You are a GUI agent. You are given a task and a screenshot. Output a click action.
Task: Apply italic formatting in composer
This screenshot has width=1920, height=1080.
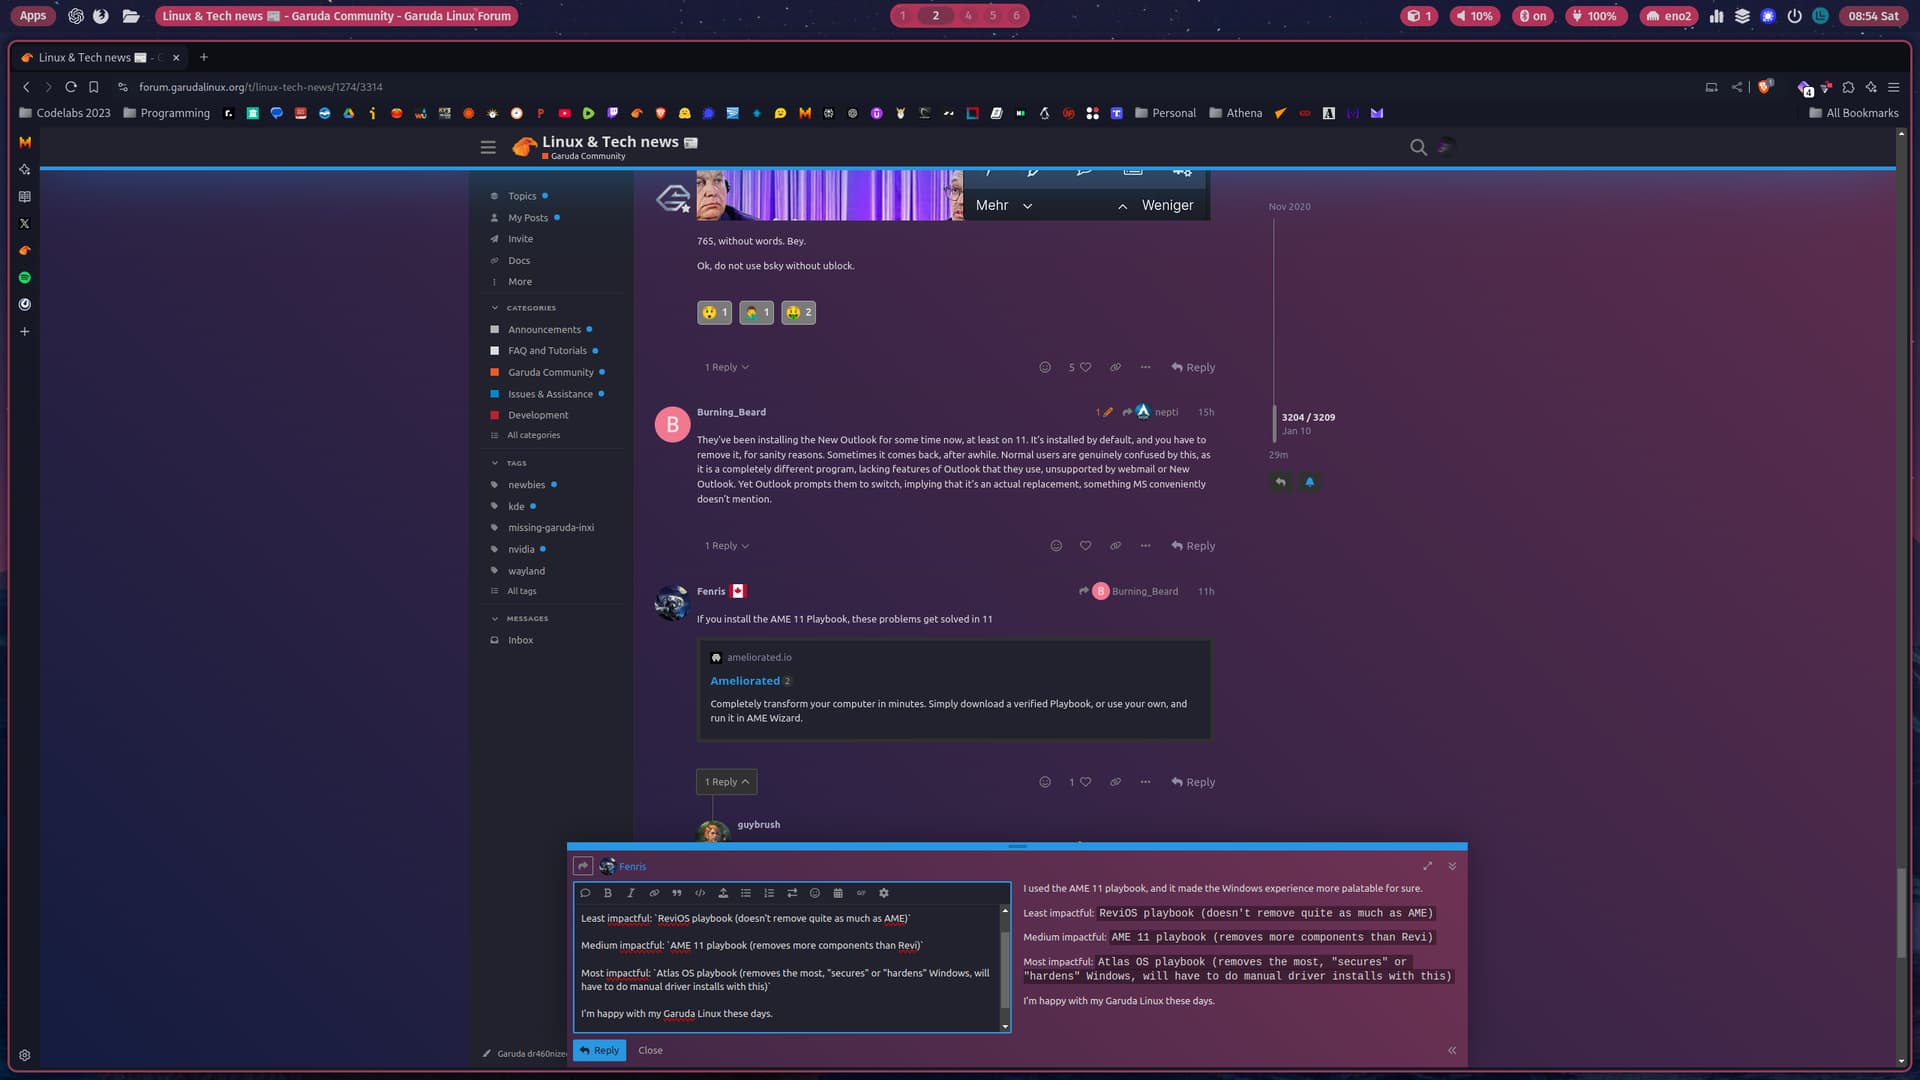[631, 893]
